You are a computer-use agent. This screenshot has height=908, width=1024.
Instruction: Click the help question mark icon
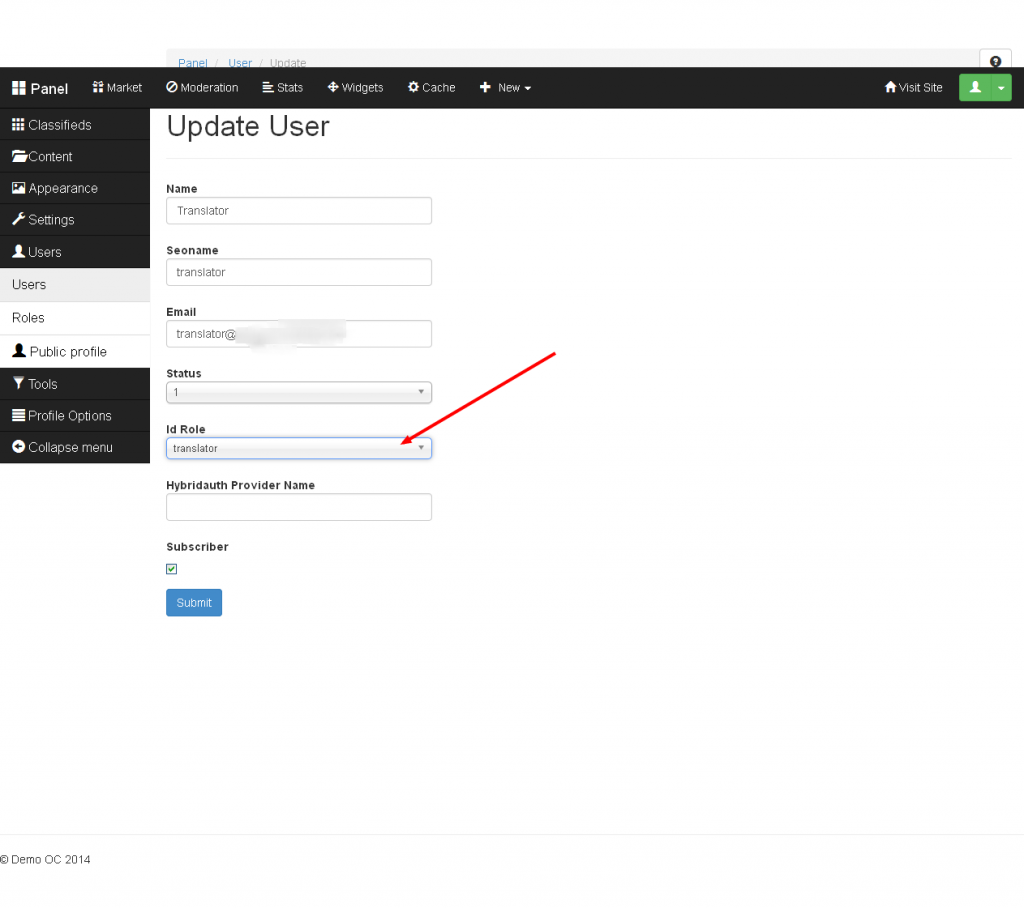point(995,62)
